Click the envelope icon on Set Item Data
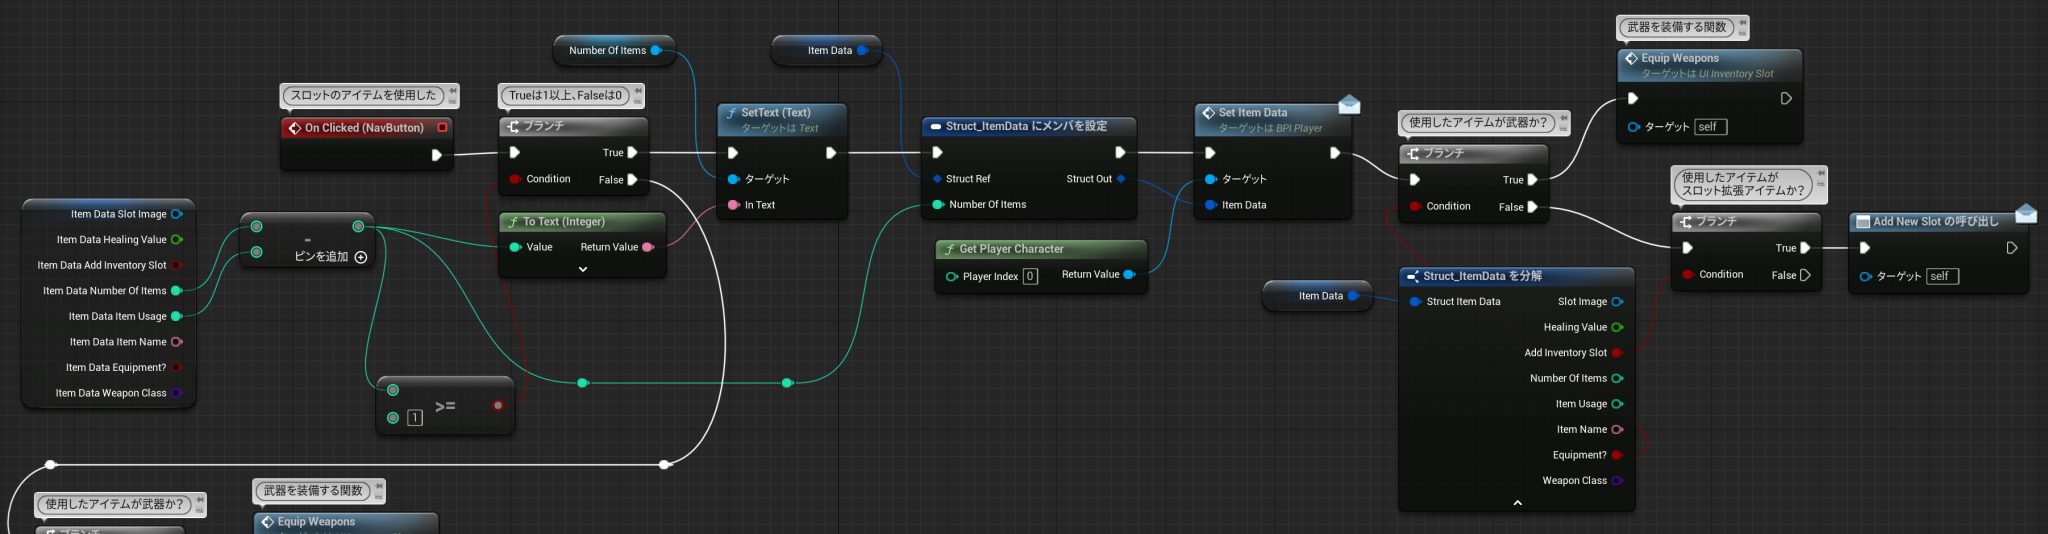Image resolution: width=2048 pixels, height=534 pixels. 1349,104
